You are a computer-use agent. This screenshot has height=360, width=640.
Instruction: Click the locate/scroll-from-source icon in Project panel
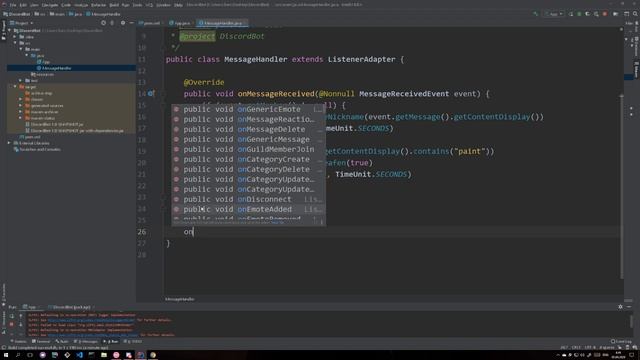(x=103, y=23)
